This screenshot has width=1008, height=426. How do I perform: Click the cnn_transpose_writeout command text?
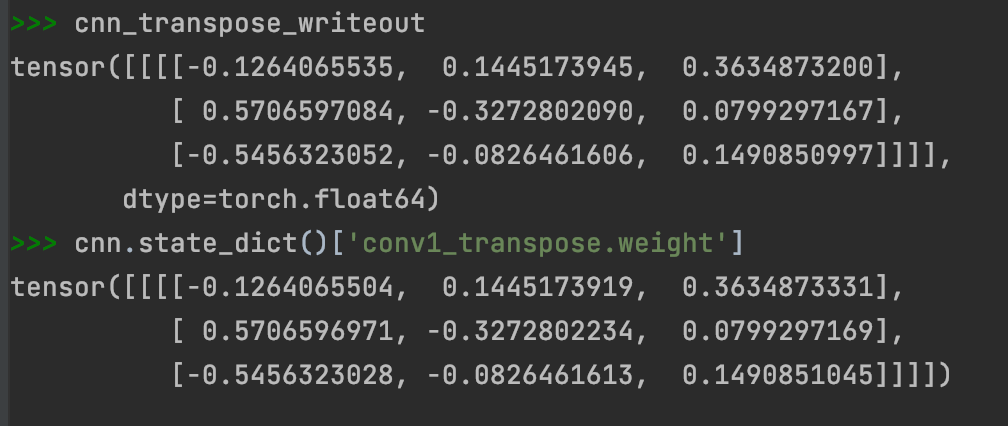click(249, 24)
